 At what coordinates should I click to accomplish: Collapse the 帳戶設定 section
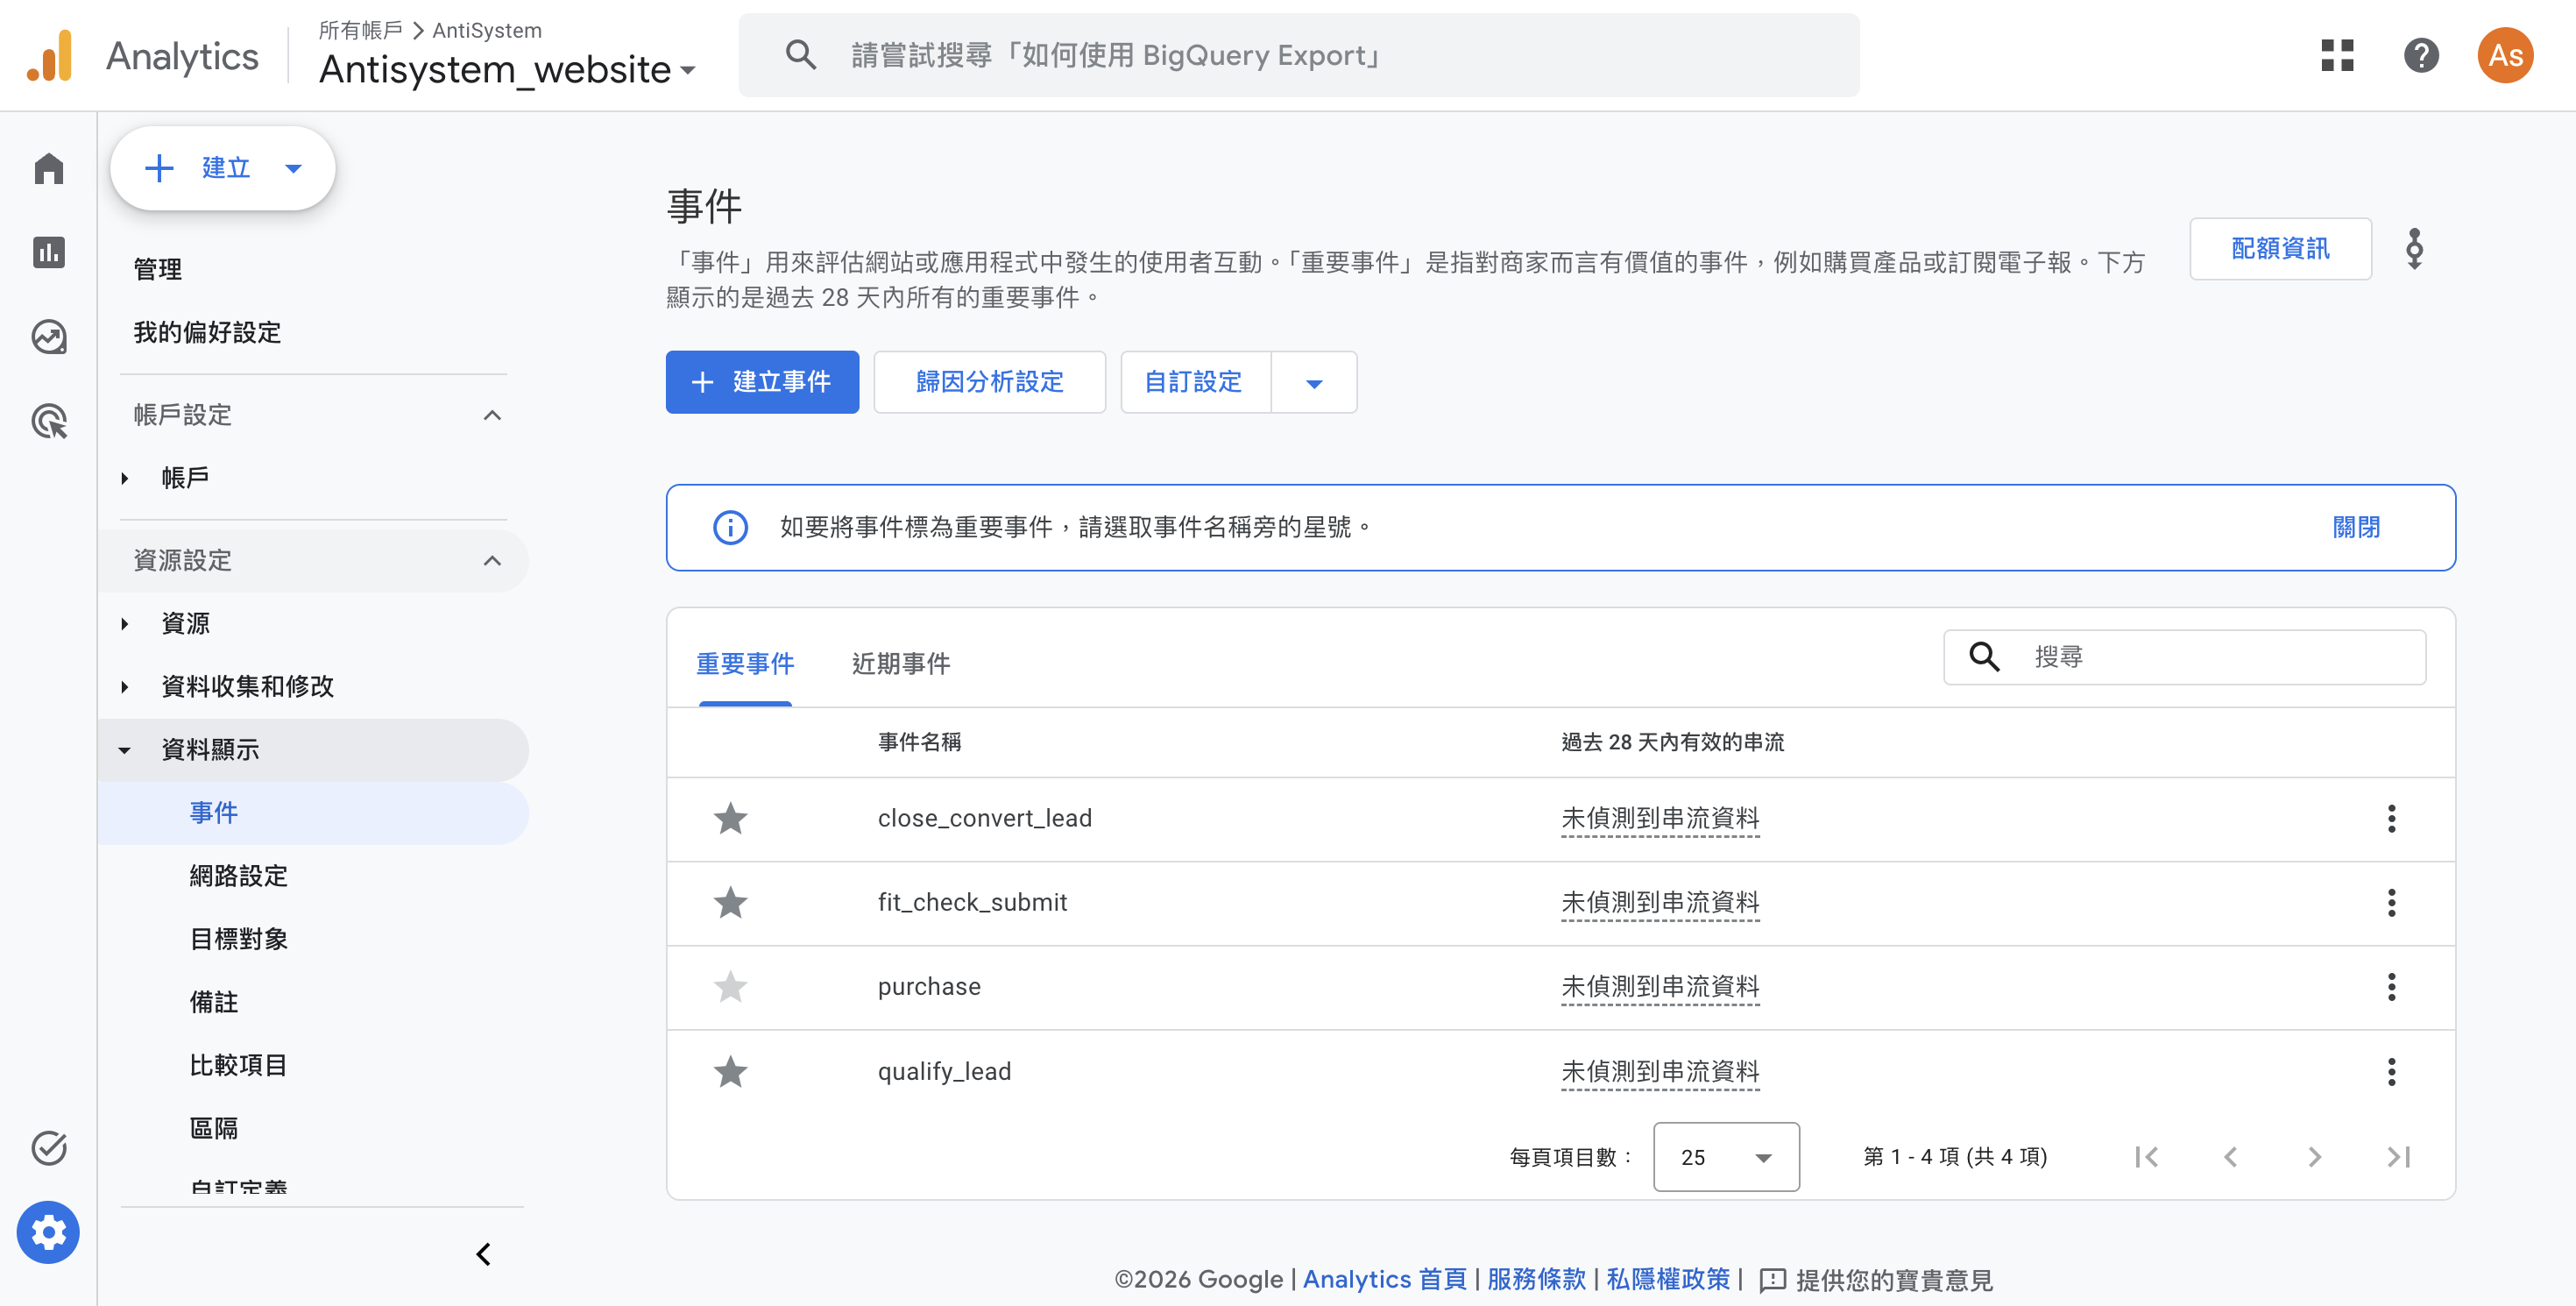click(x=492, y=415)
